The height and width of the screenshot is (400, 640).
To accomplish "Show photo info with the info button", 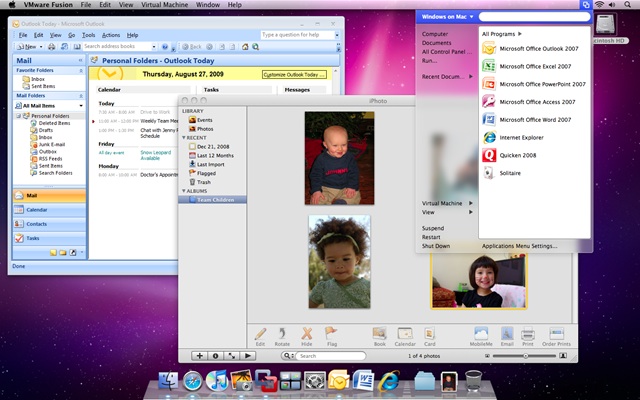I will tap(216, 356).
